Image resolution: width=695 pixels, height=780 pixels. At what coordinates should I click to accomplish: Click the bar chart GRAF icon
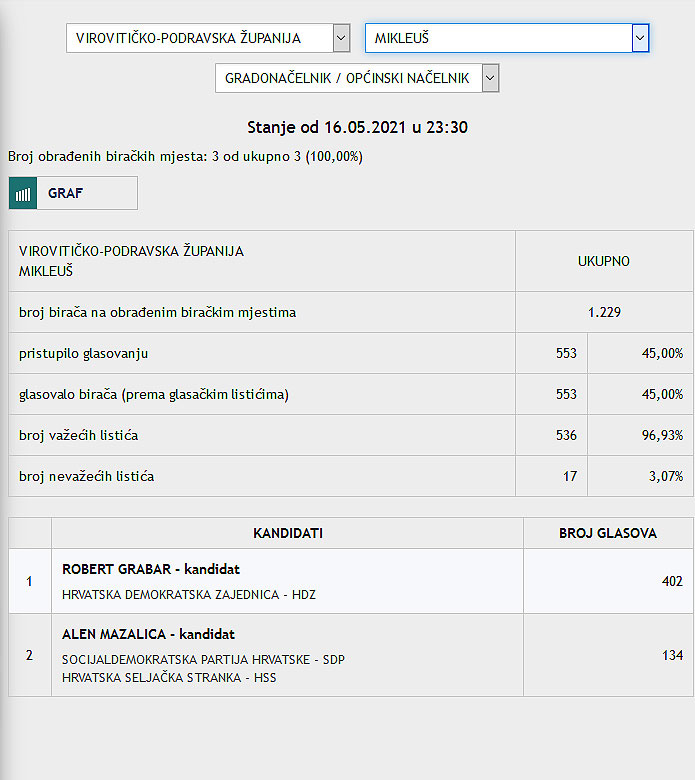pos(23,193)
